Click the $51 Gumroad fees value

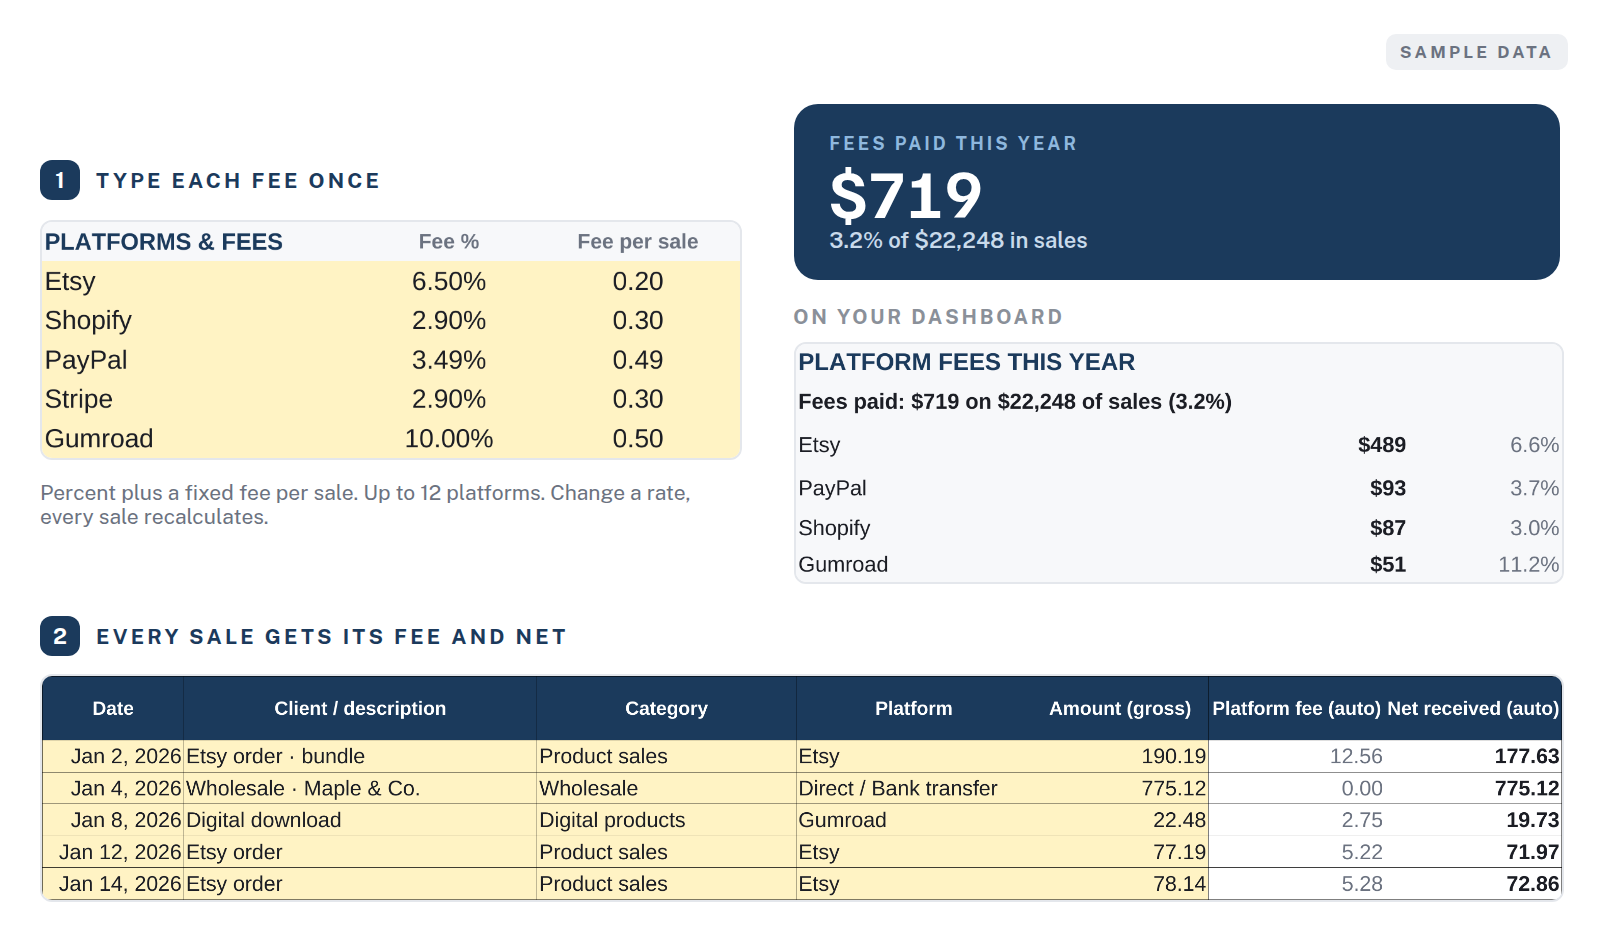[1388, 565]
